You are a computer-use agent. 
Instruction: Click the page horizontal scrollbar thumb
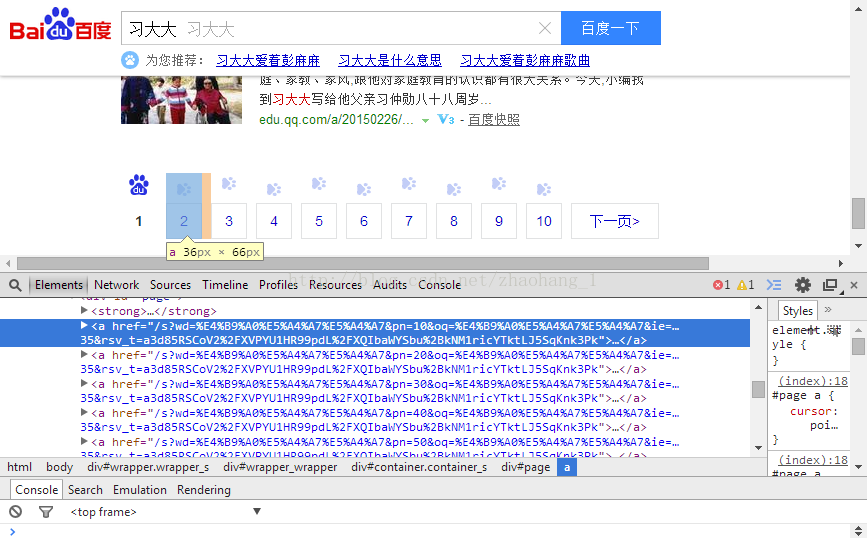[x=363, y=263]
